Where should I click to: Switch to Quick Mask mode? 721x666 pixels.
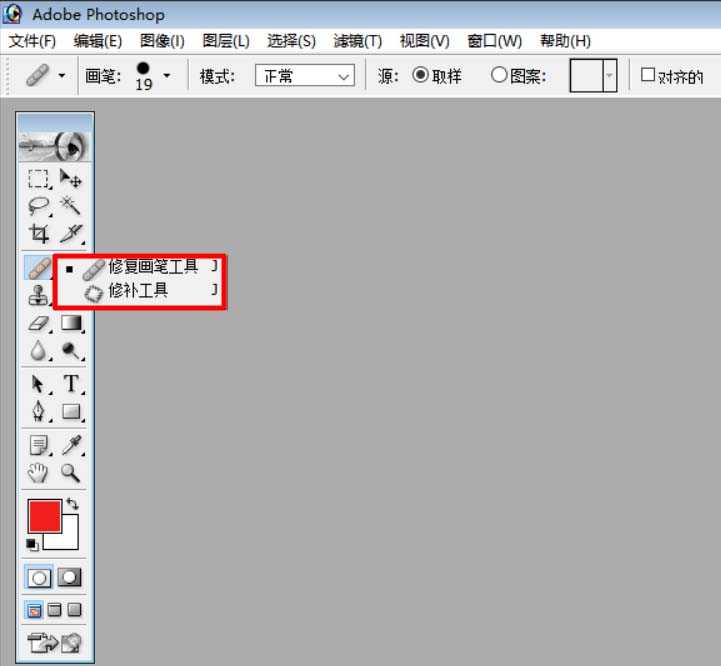(69, 578)
